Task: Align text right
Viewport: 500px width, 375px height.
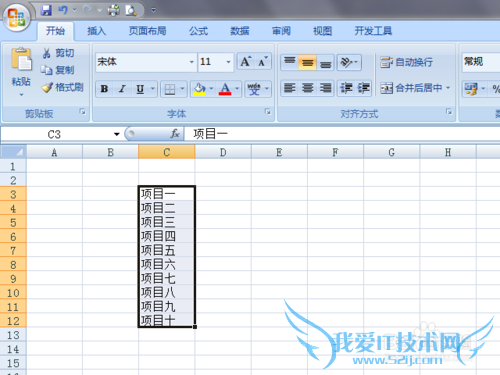Action: pos(325,88)
